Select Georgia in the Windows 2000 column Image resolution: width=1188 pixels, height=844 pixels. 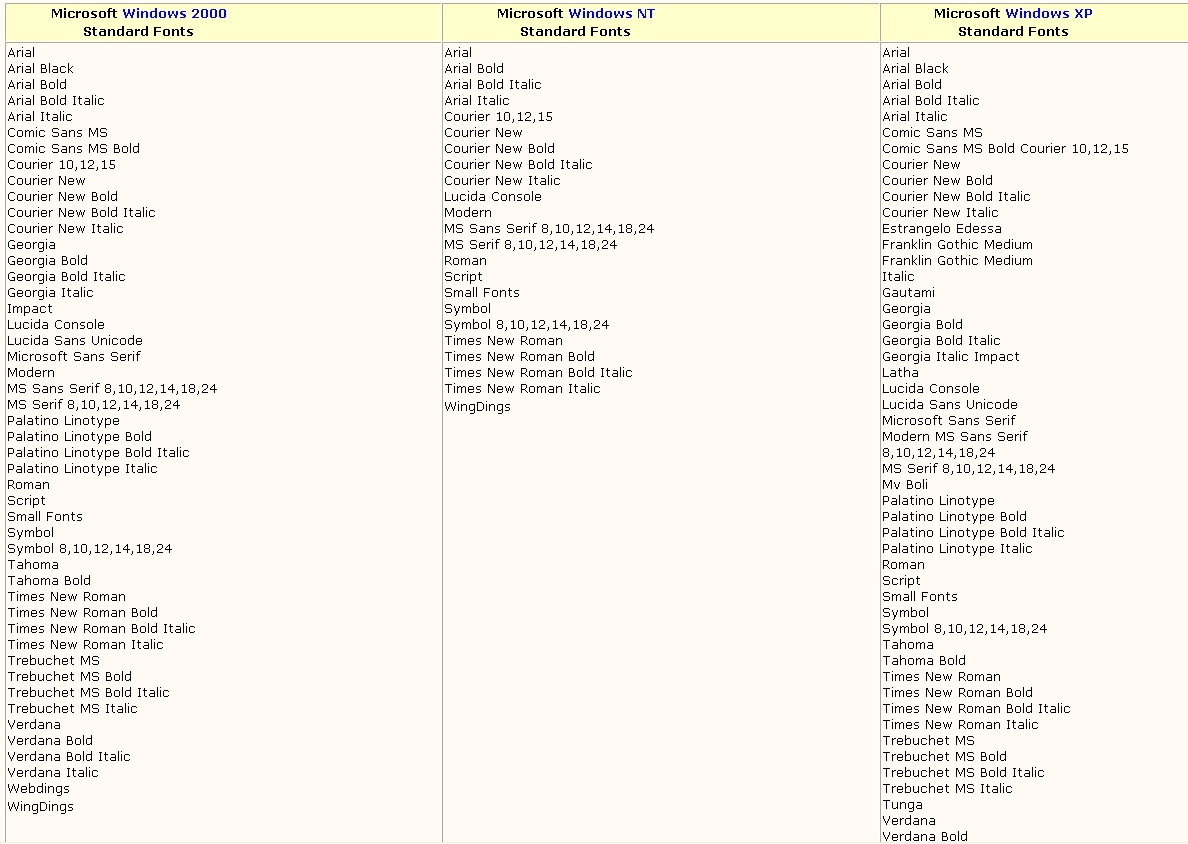click(31, 245)
